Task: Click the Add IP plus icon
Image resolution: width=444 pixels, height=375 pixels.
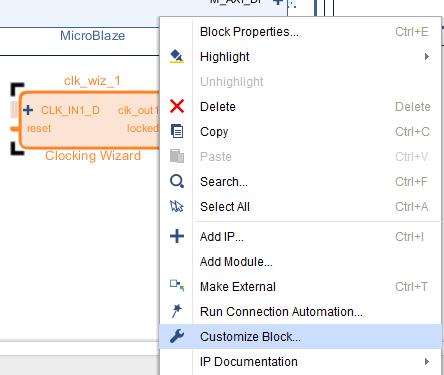Action: 177,236
